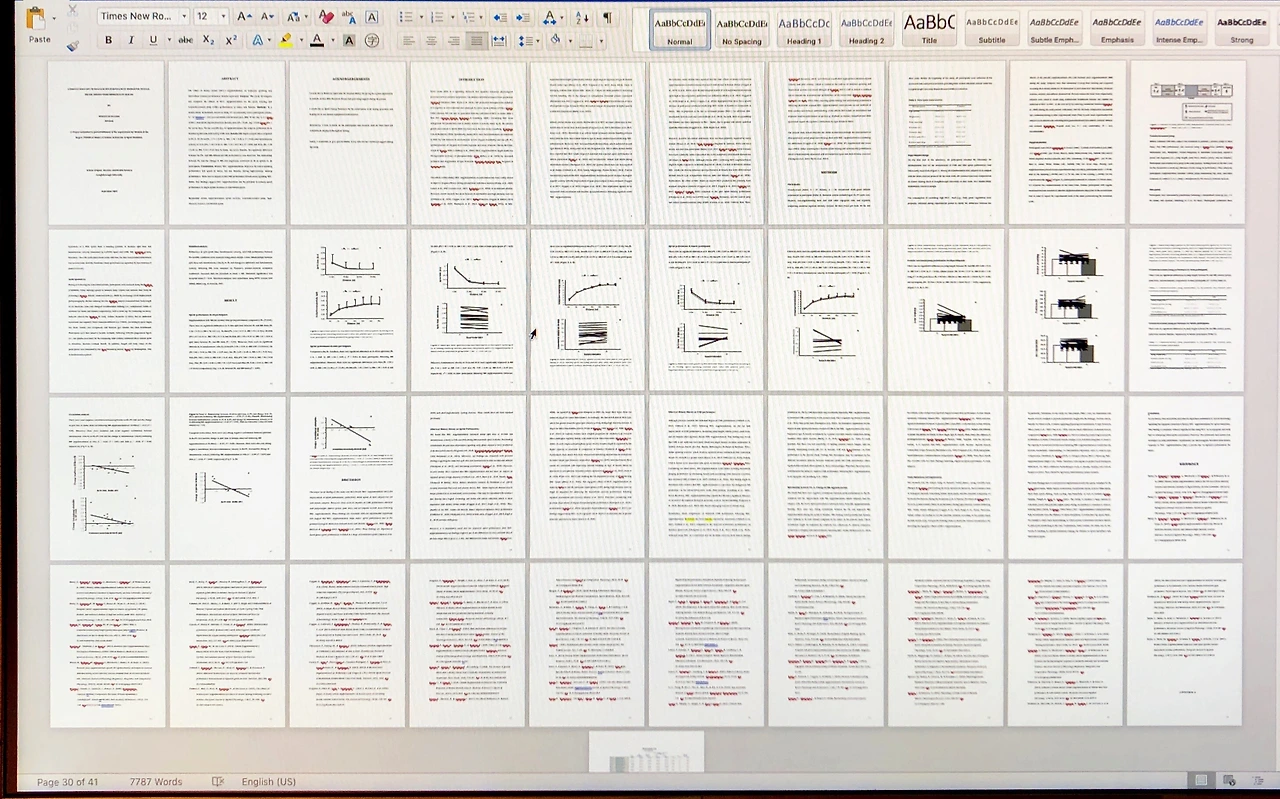Toggle Italic formatting
Screen dimensions: 1280x799
(131, 40)
